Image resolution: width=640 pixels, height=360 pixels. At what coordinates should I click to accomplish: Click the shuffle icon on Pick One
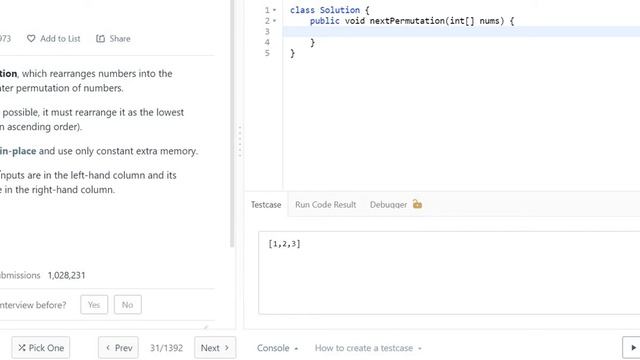(x=22, y=348)
